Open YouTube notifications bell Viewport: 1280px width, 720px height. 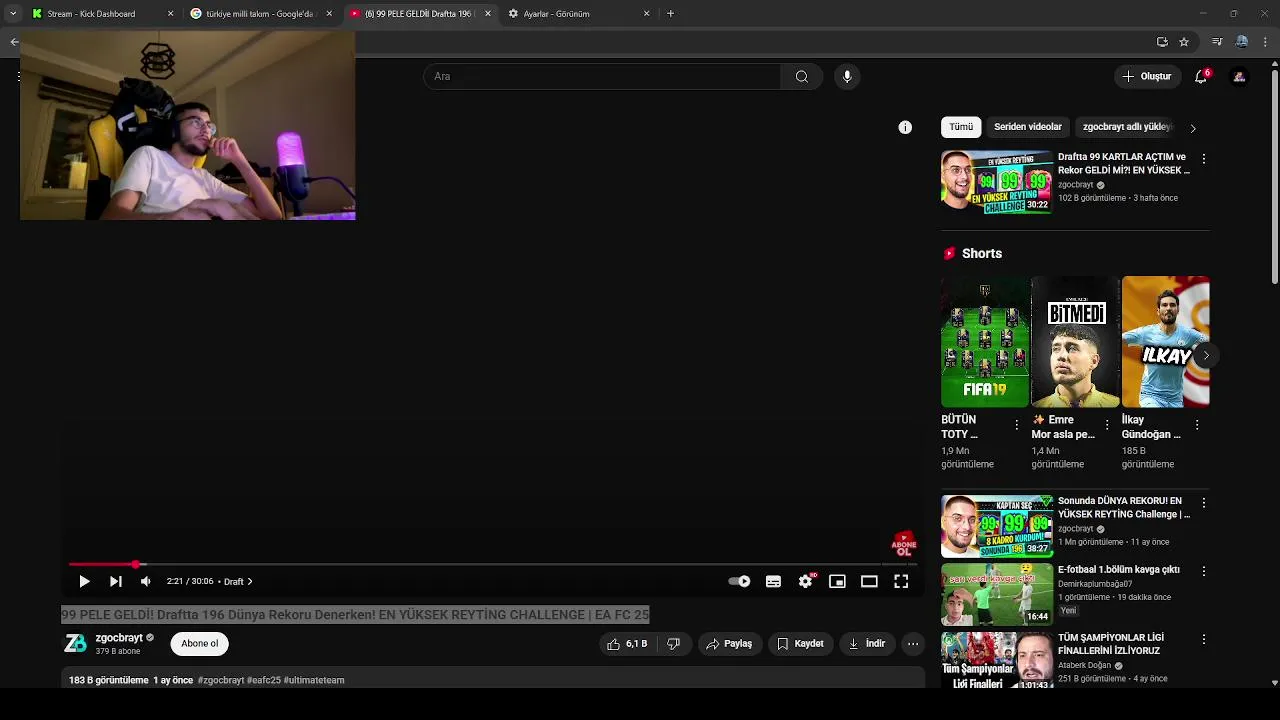(1201, 76)
